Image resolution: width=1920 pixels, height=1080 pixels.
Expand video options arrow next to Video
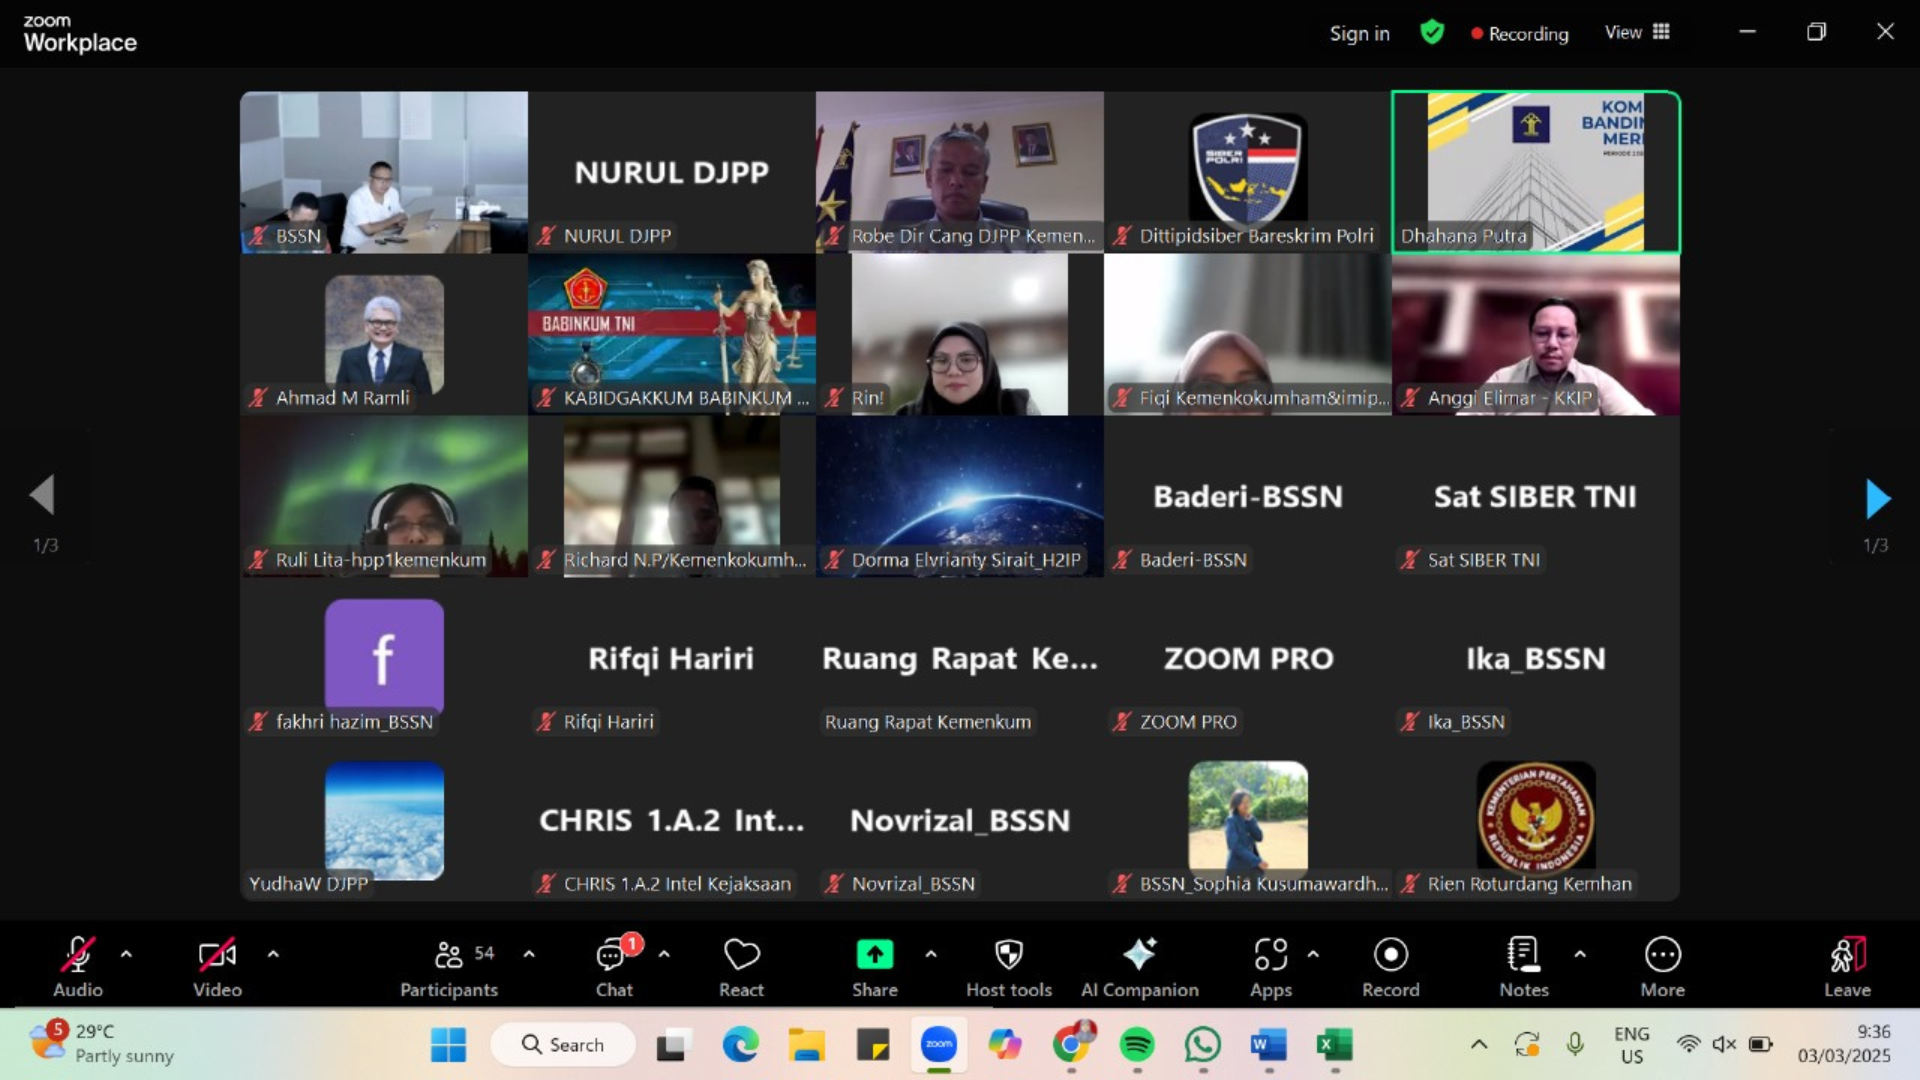[x=273, y=955]
